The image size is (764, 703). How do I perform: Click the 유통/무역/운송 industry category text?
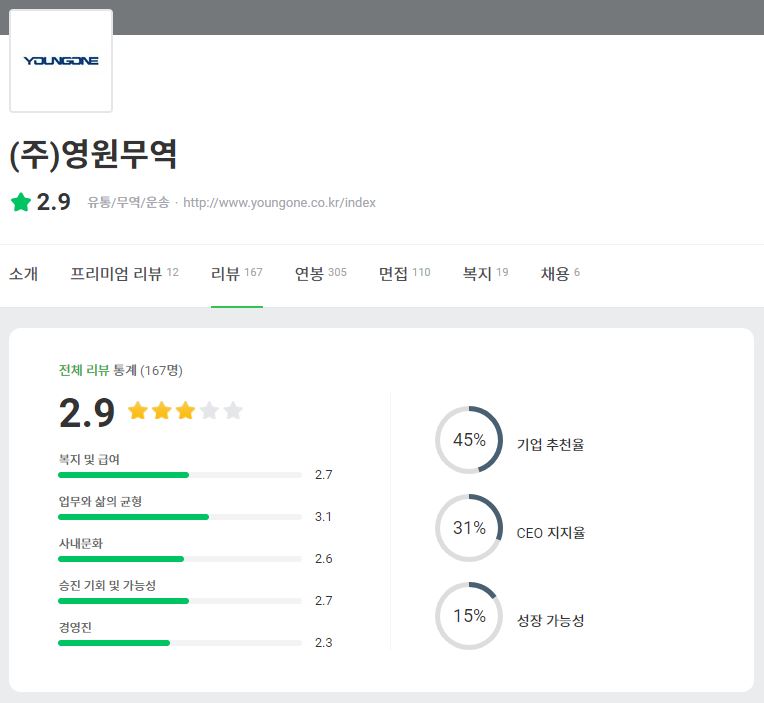pos(128,203)
